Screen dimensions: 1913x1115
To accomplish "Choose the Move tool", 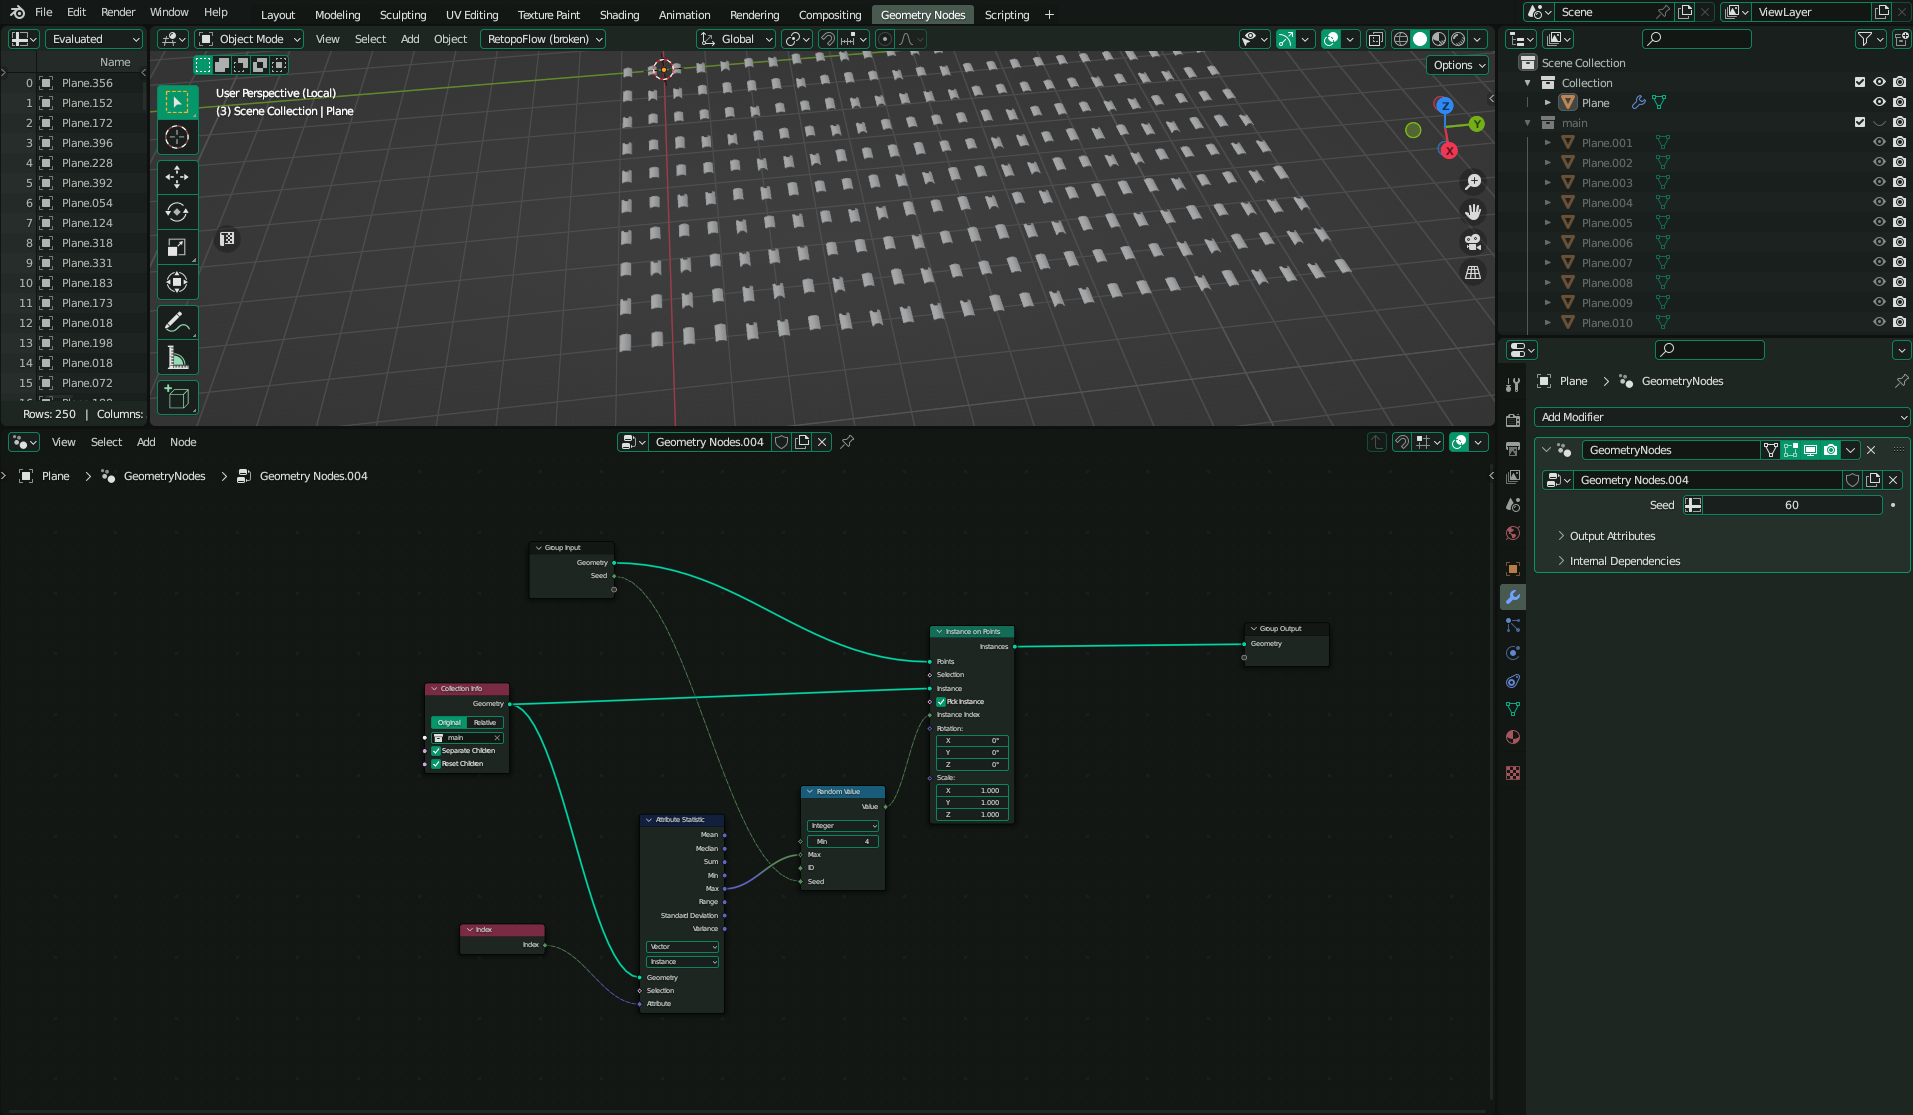I will 177,178.
